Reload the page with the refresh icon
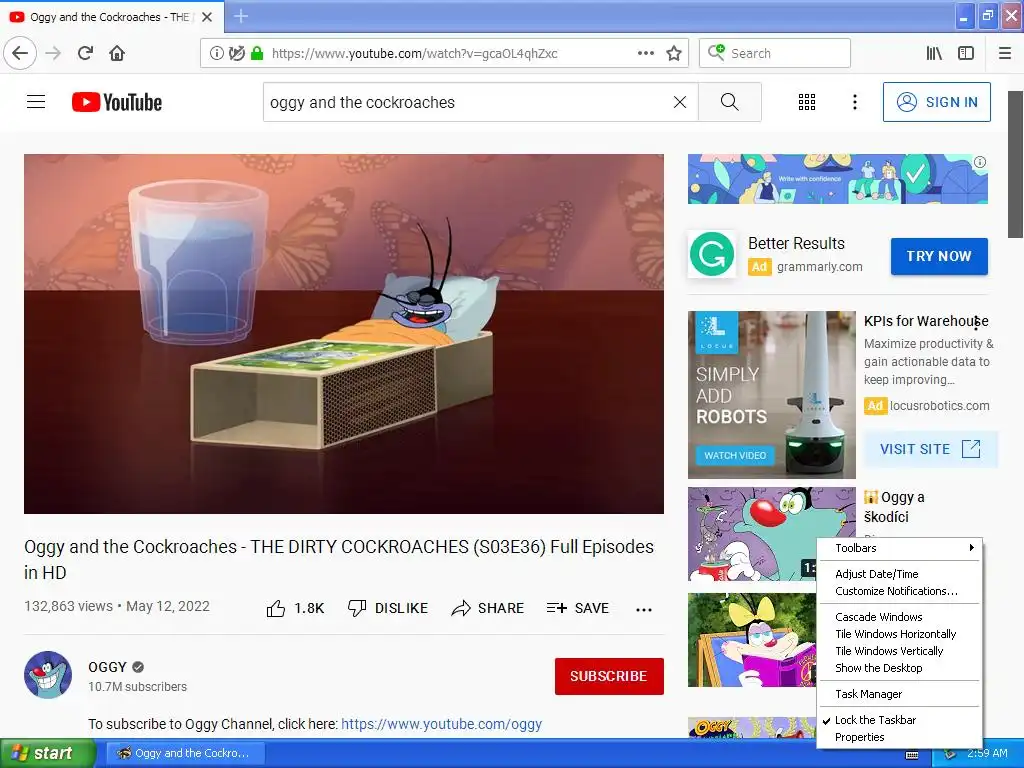The width and height of the screenshot is (1024, 768). tap(85, 53)
